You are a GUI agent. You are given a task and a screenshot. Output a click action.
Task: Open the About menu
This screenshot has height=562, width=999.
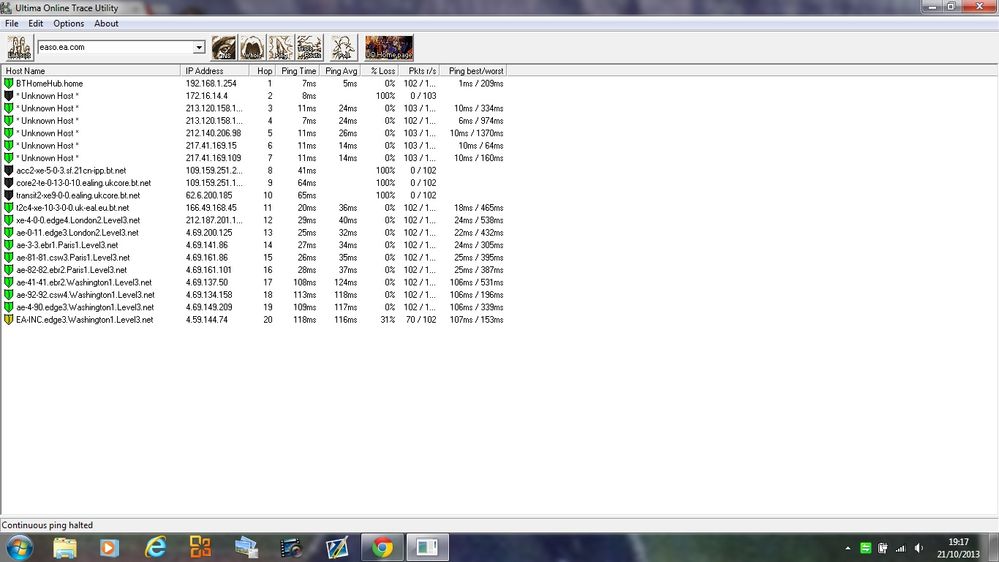click(x=106, y=24)
